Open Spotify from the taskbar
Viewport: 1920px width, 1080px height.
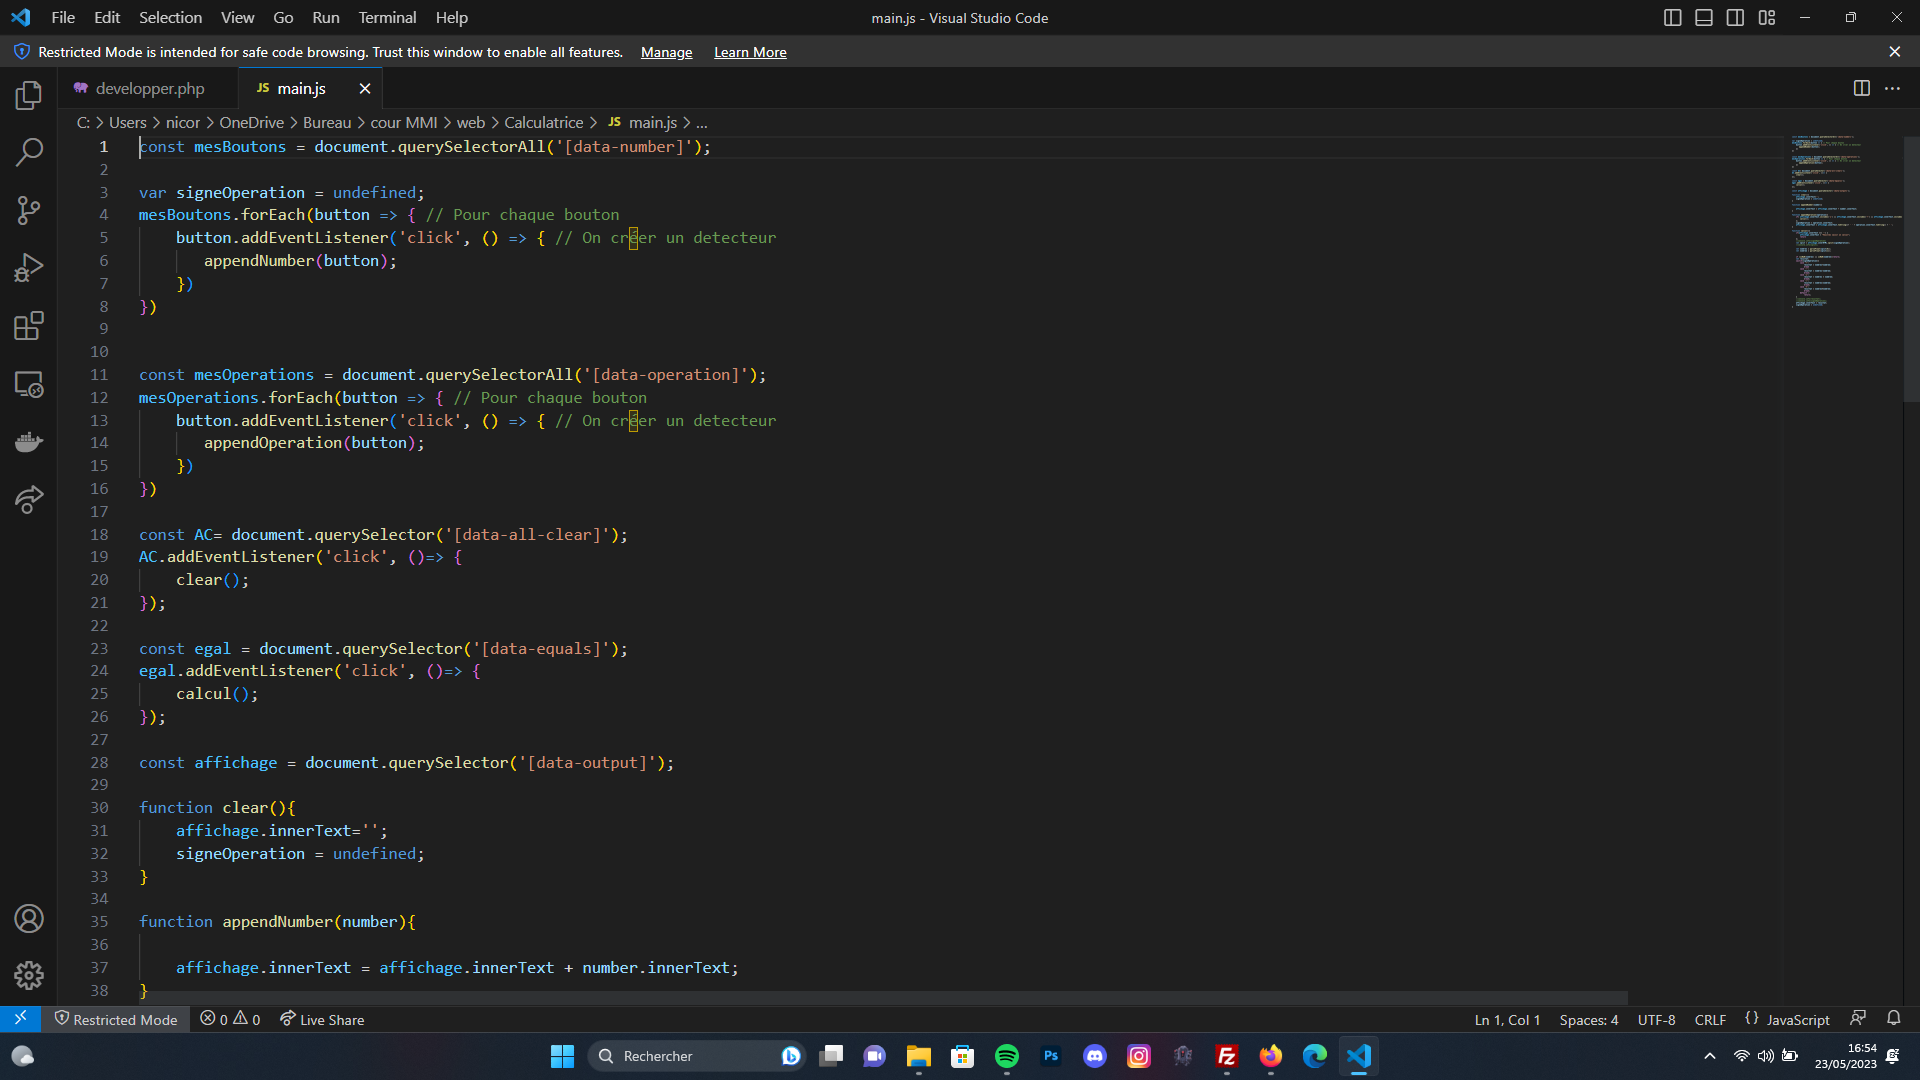click(x=1006, y=1056)
